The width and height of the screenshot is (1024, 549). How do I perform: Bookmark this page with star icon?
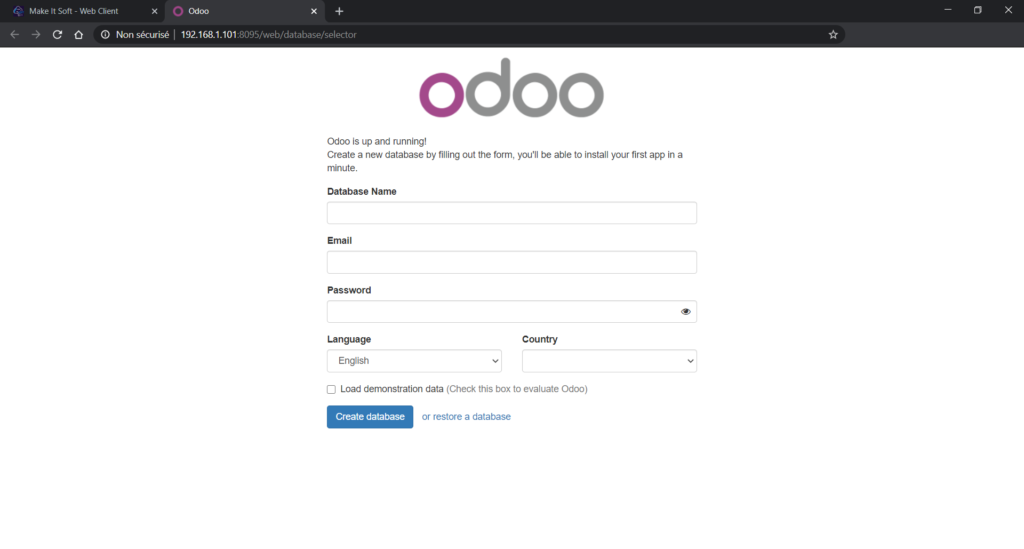coord(833,35)
